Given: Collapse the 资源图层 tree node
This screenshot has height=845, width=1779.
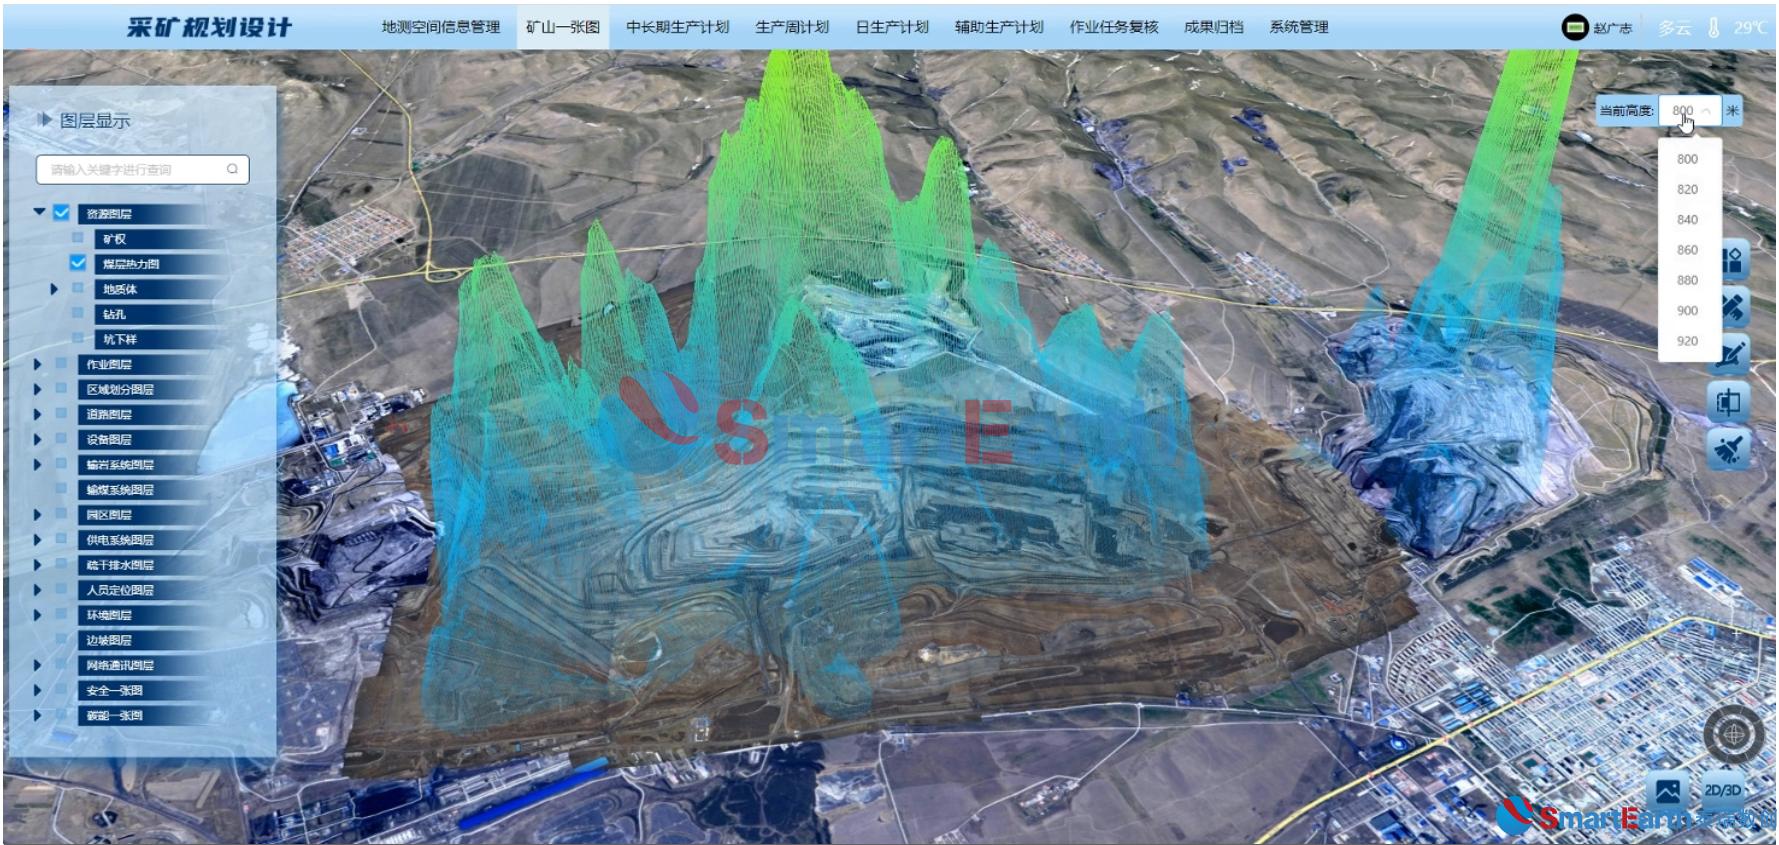Looking at the screenshot, I should (39, 212).
